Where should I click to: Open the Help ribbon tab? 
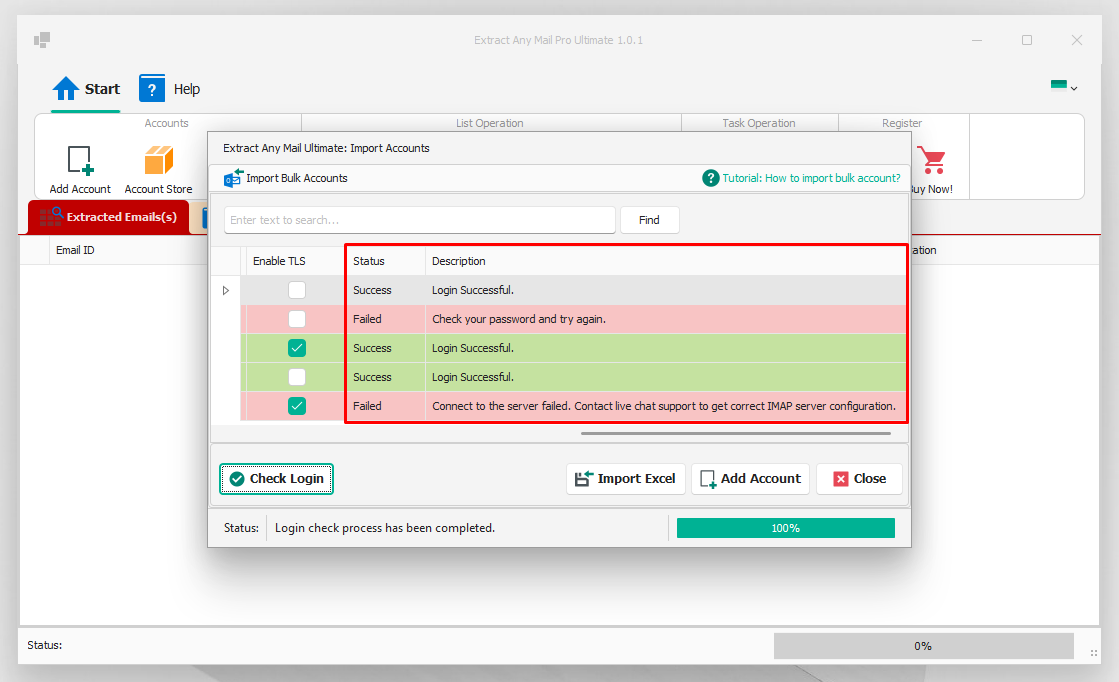tap(170, 89)
